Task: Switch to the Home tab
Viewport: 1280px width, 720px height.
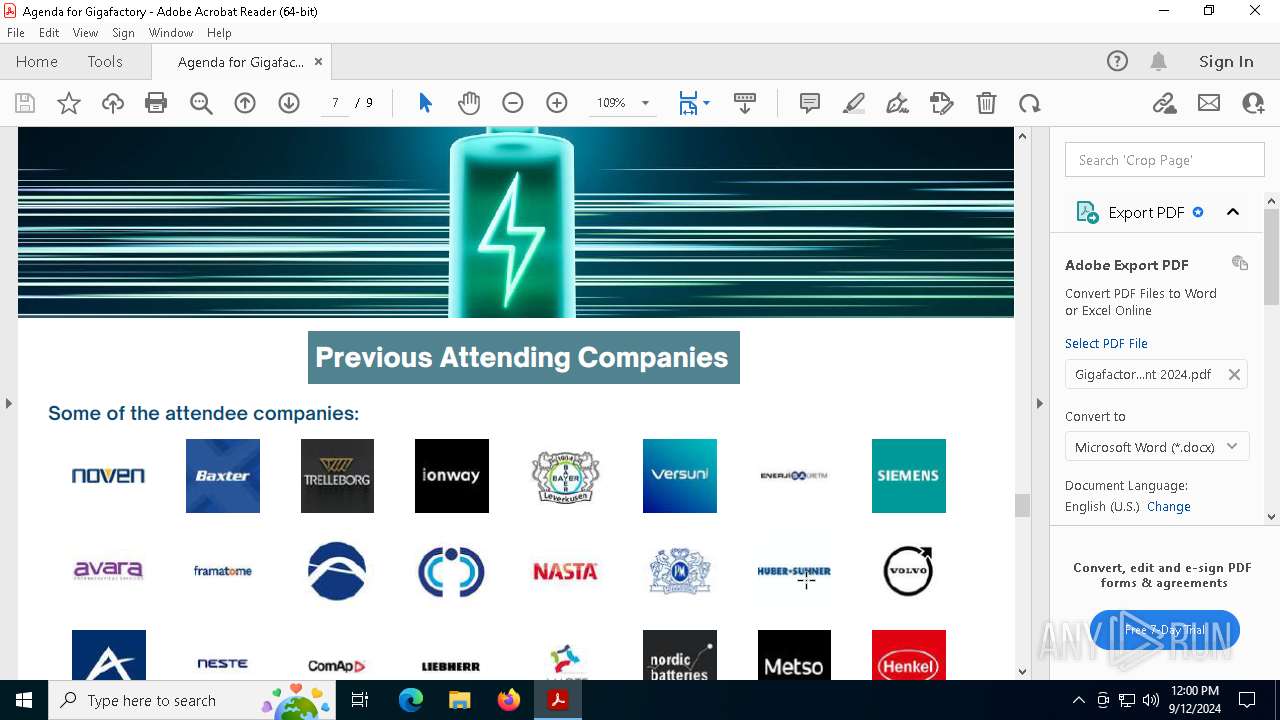Action: [x=37, y=61]
